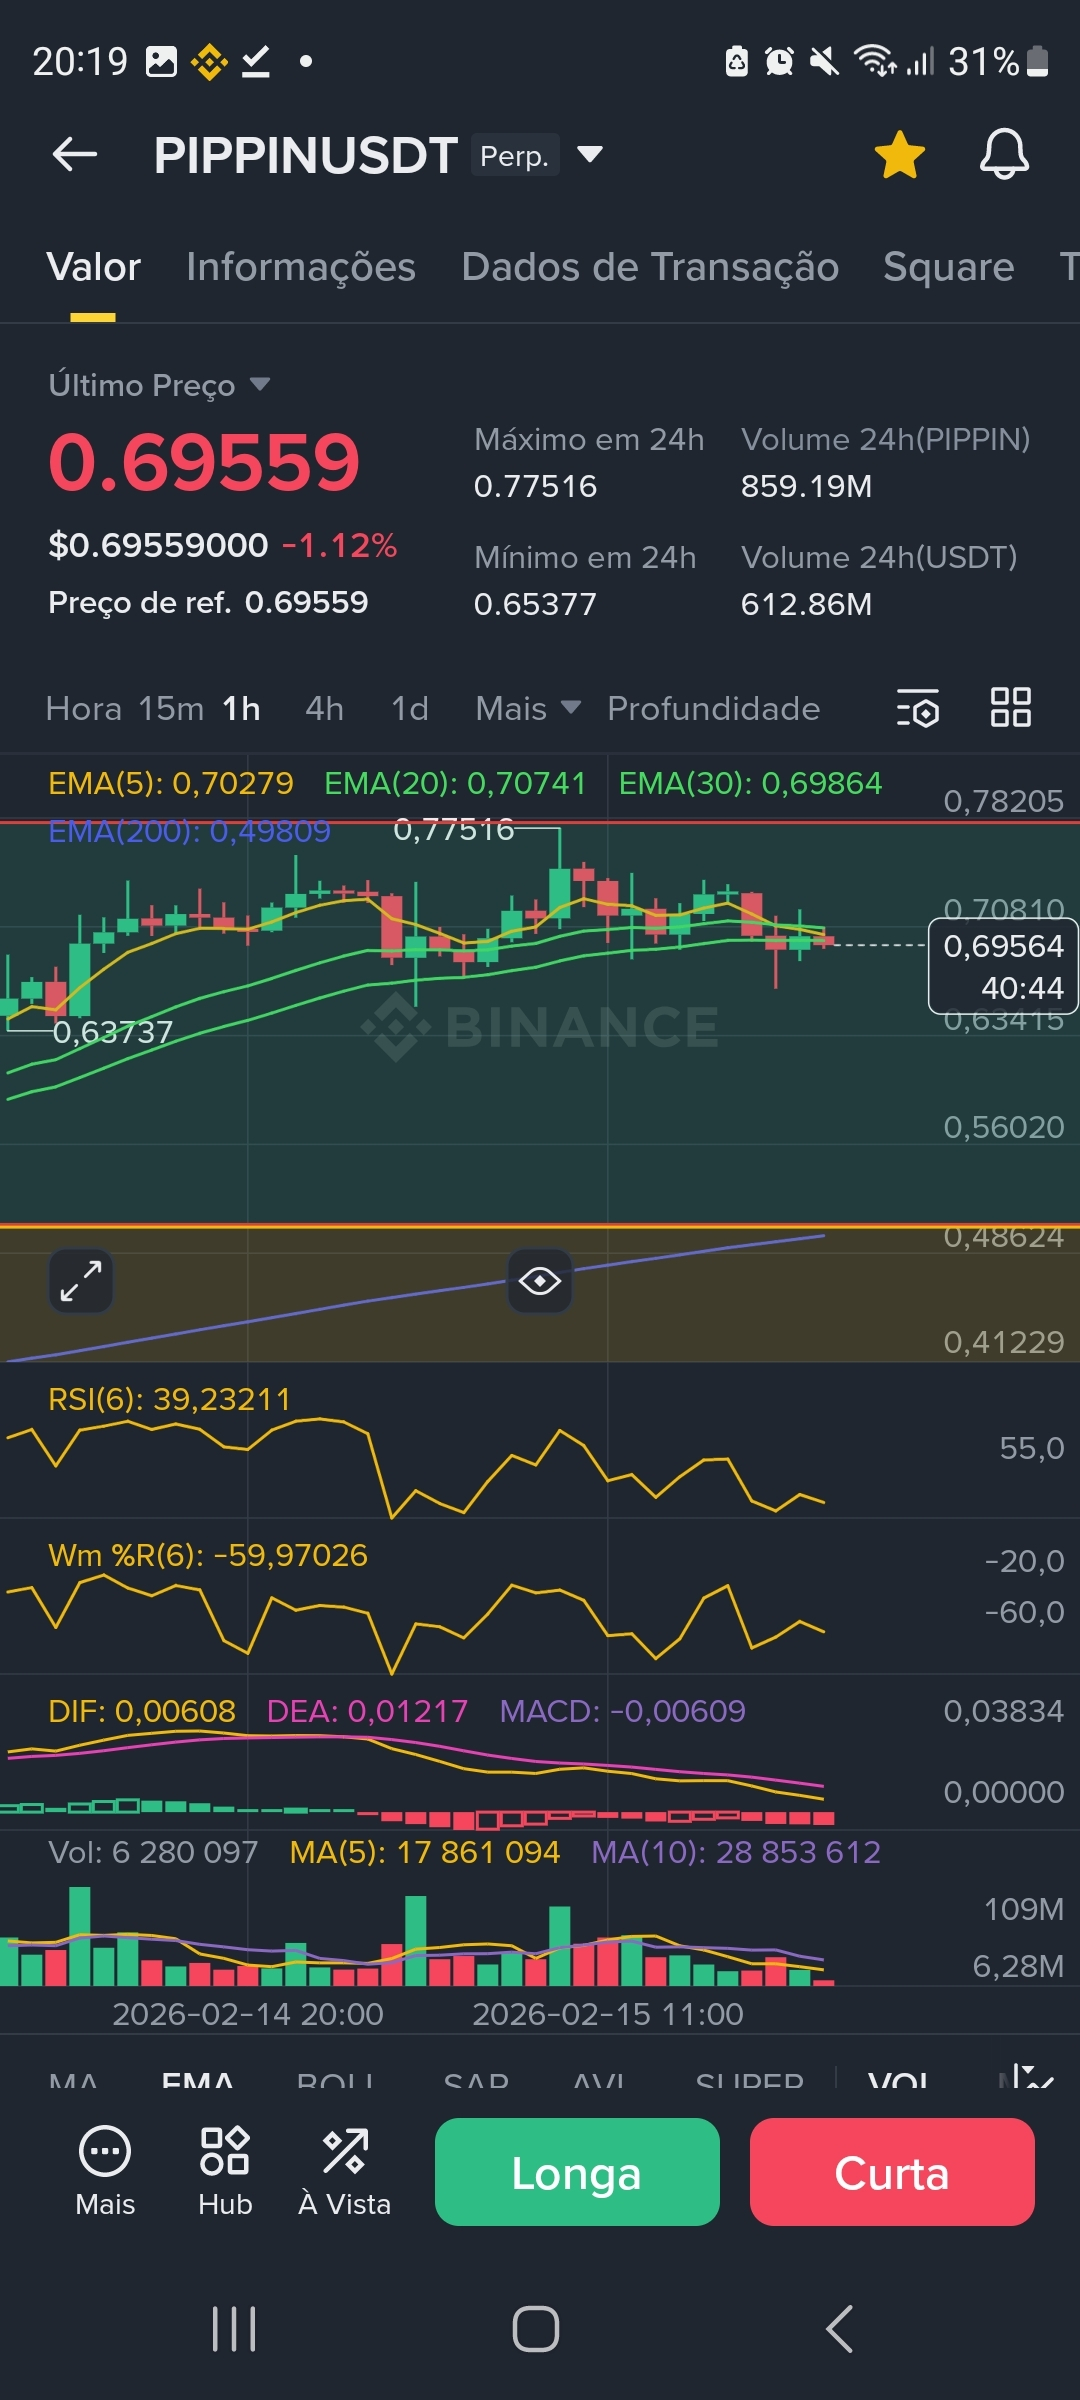The height and width of the screenshot is (2400, 1080).
Task: Open the Hub shortcut
Action: (x=225, y=2171)
